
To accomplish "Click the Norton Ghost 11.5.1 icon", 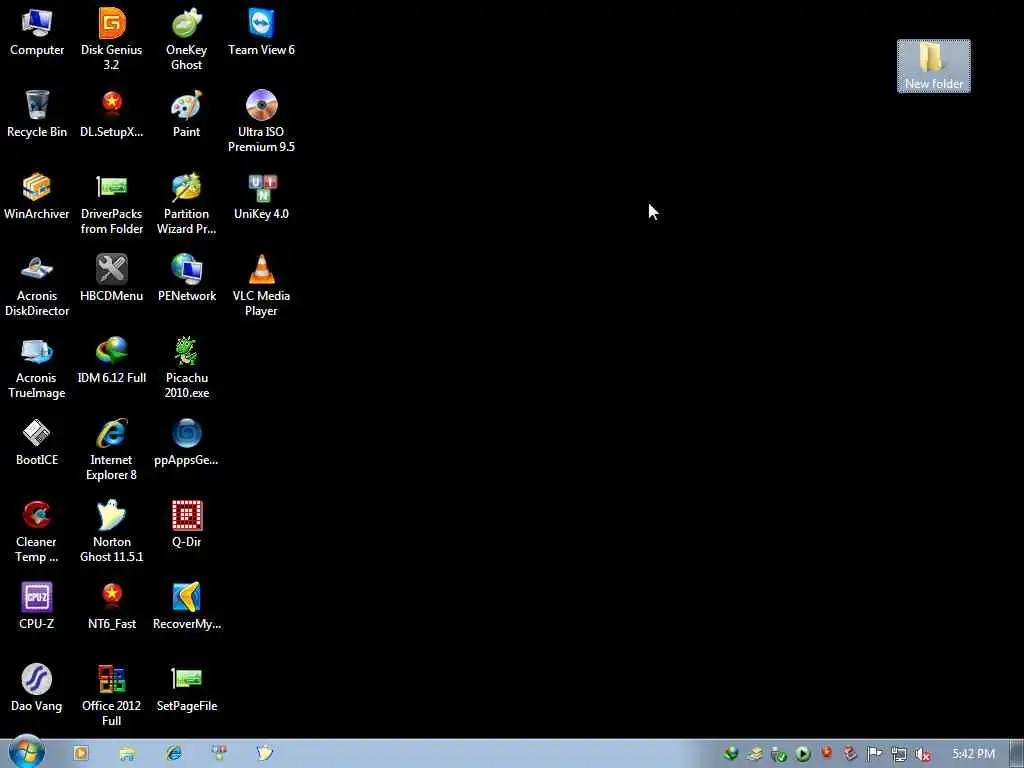I will [x=112, y=532].
